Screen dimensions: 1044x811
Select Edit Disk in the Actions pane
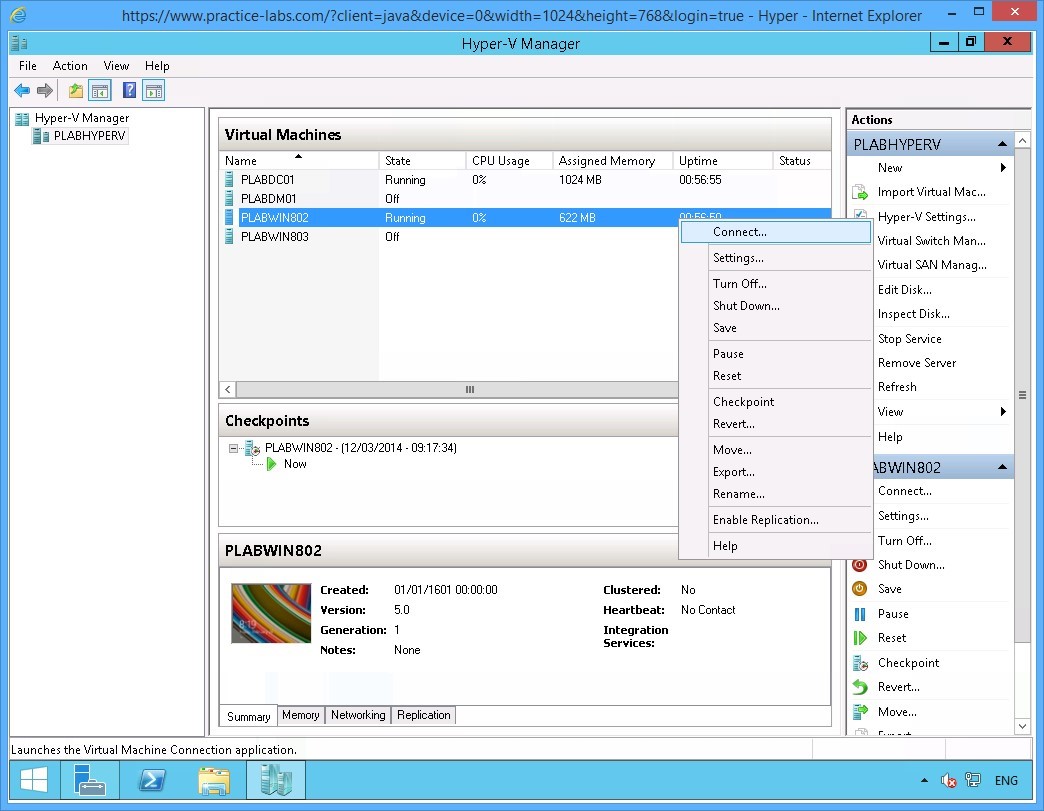(x=903, y=289)
